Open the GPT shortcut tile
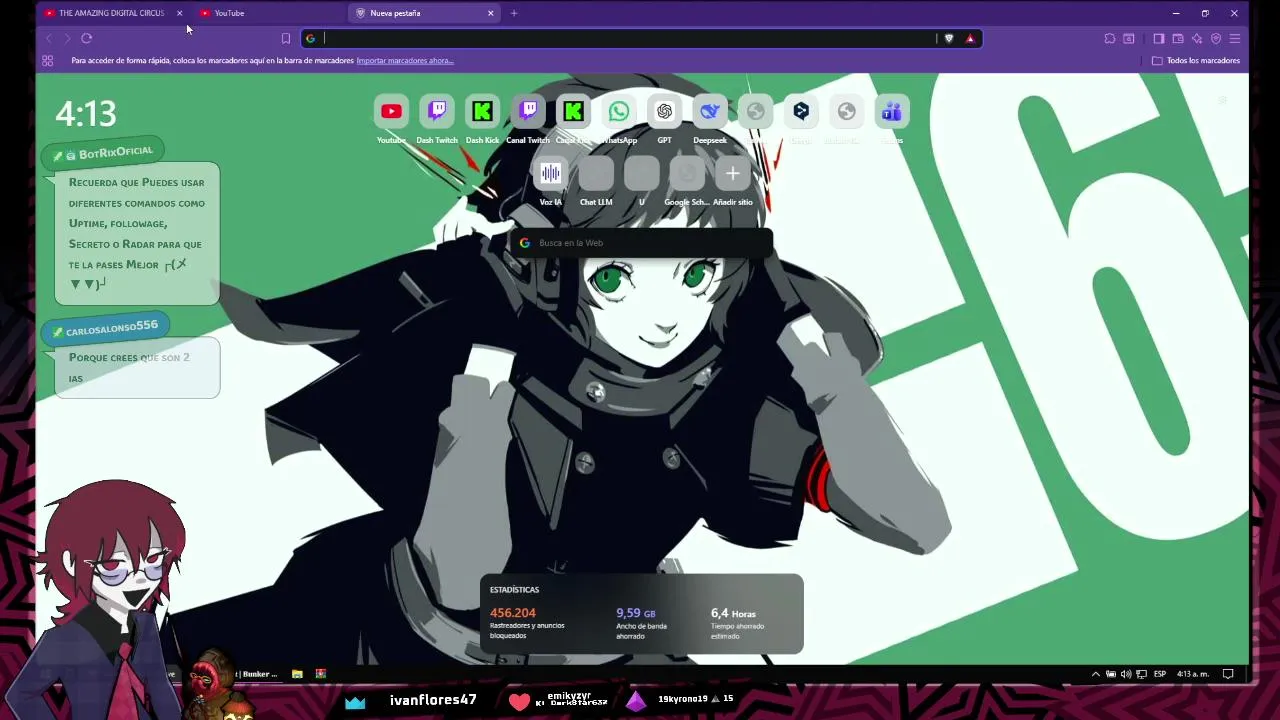The width and height of the screenshot is (1280, 720). [x=664, y=112]
